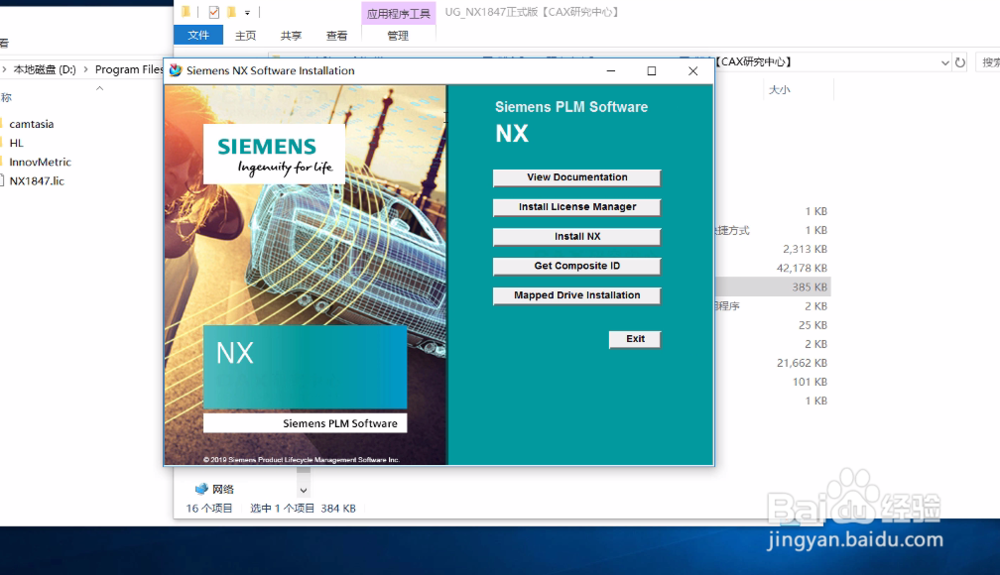
Task: Click the Siemens NX installer title icon
Action: click(x=175, y=70)
